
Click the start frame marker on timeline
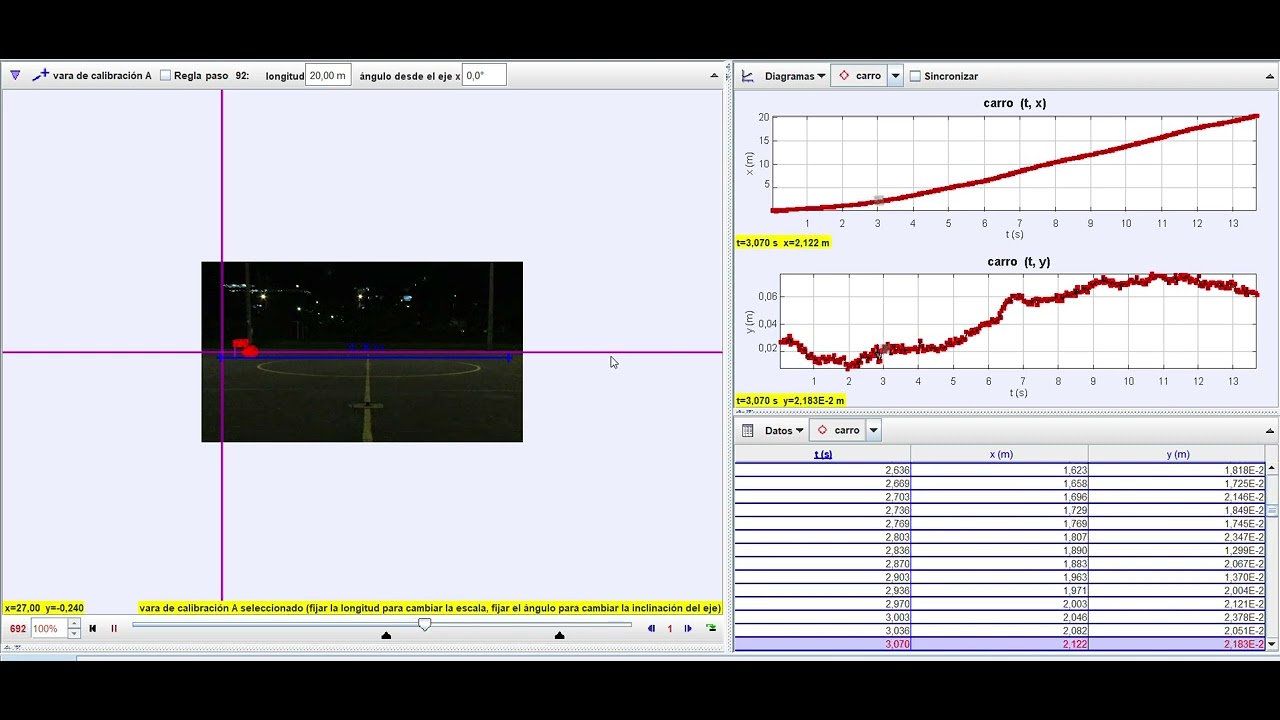[x=386, y=635]
